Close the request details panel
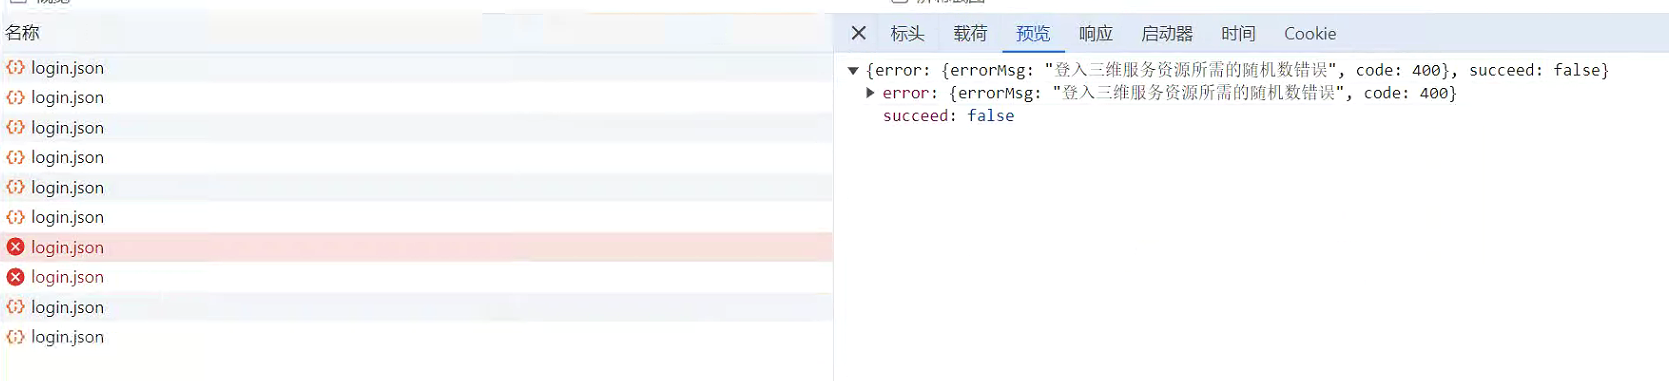Image resolution: width=1669 pixels, height=381 pixels. [858, 33]
